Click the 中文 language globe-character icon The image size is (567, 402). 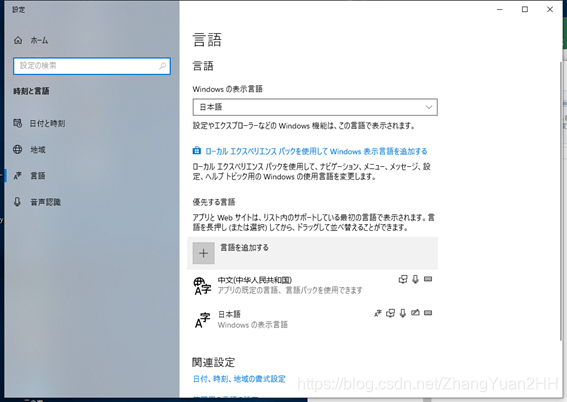[x=202, y=286]
